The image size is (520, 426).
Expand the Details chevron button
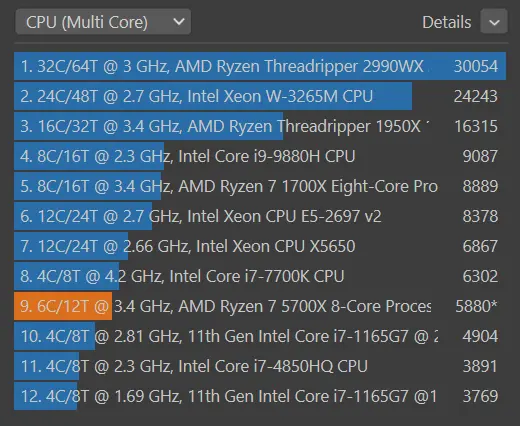(x=494, y=22)
